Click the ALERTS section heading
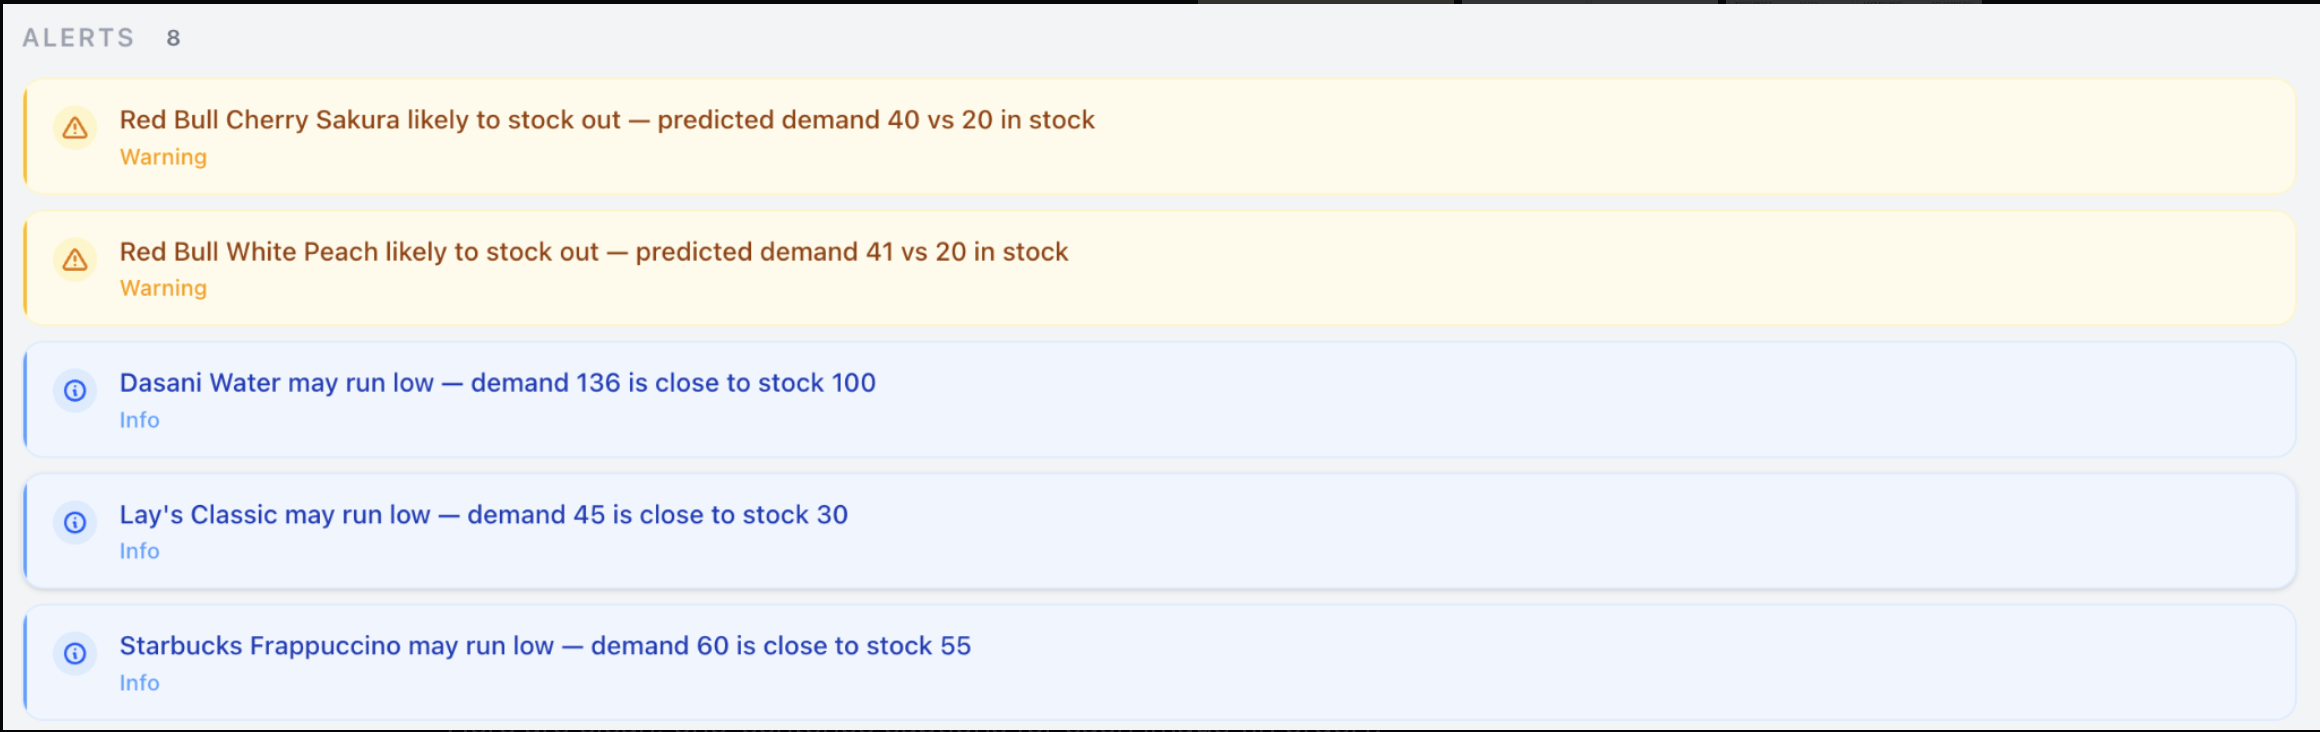The height and width of the screenshot is (732, 2320). [x=78, y=38]
